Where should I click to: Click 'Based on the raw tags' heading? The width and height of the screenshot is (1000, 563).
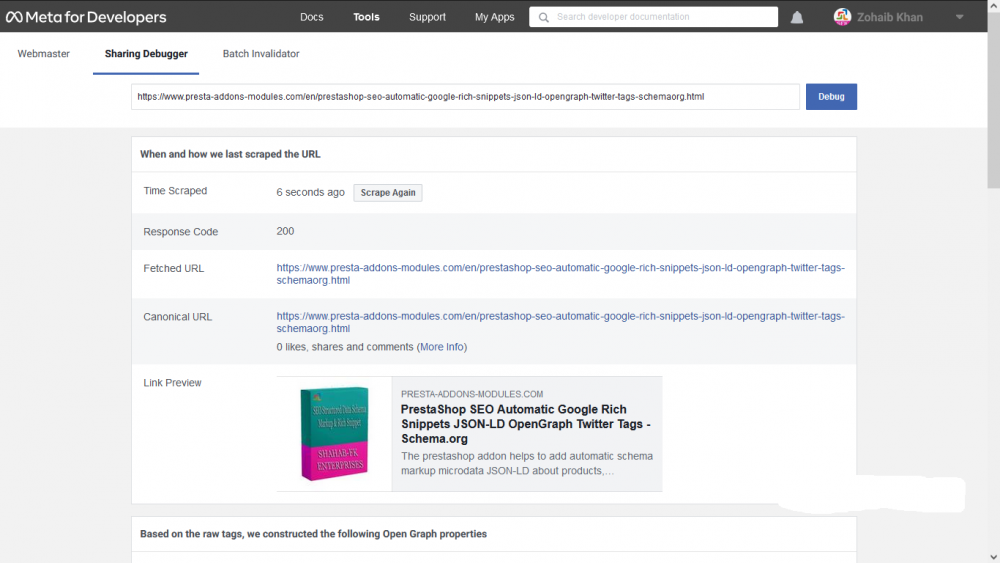pos(313,534)
